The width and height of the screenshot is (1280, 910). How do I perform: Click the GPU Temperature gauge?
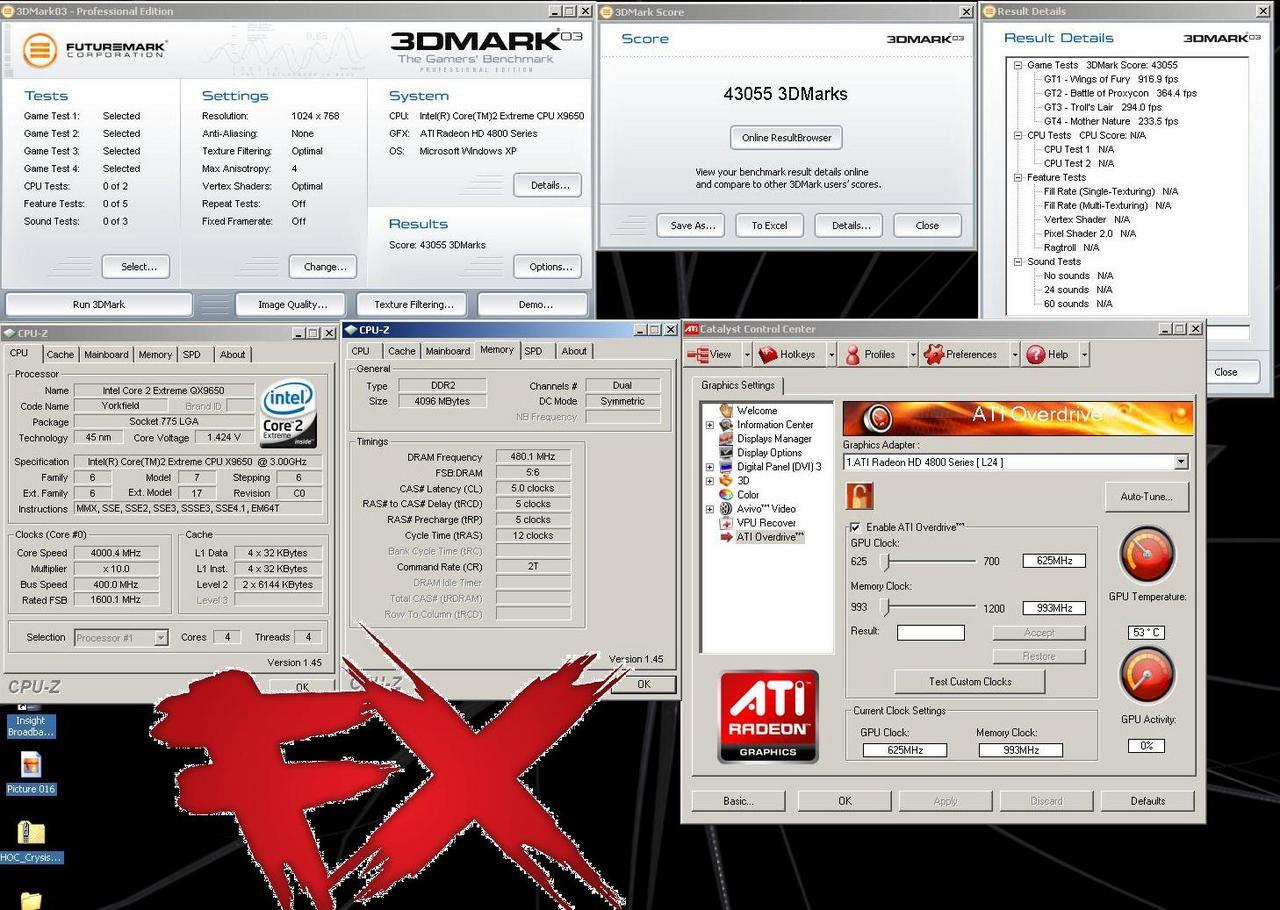coord(1146,555)
